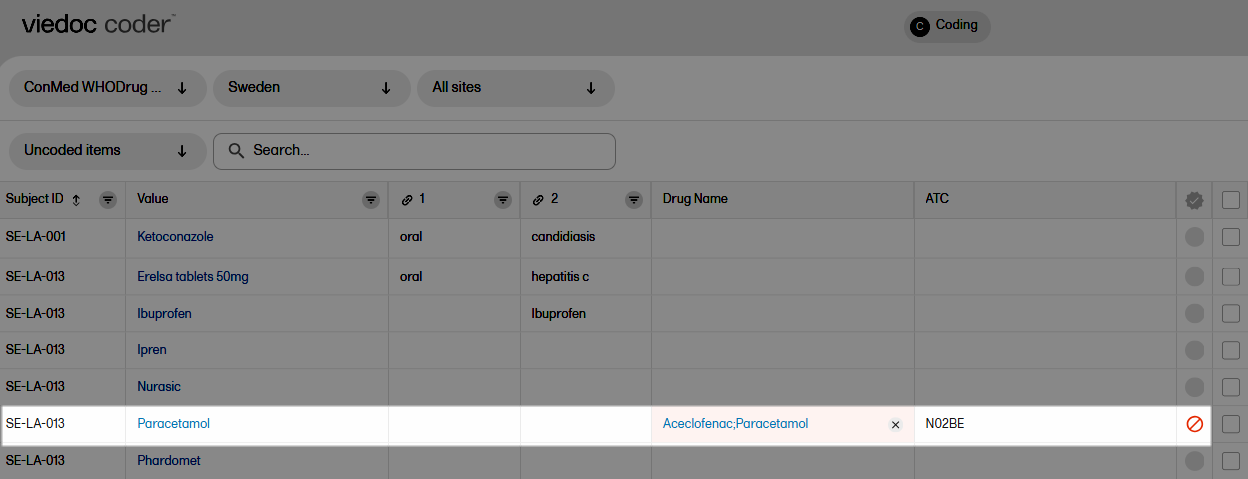Expand the Sweden country dropdown
Screen dimensions: 1248x479
click(311, 88)
